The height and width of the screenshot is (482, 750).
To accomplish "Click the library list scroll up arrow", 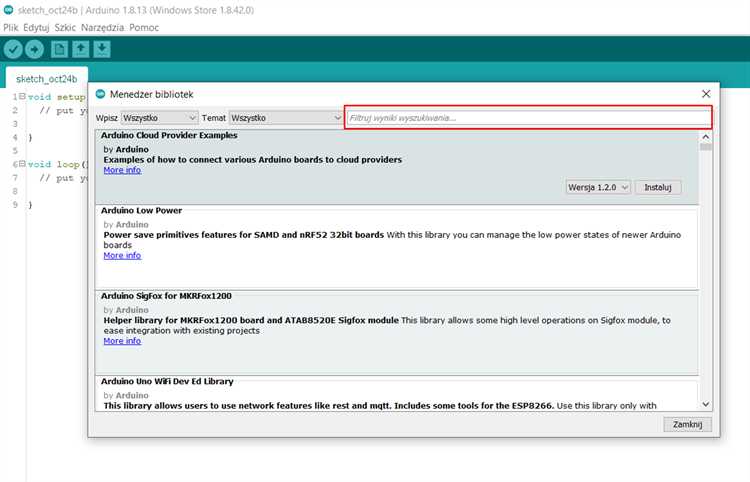I will click(x=706, y=137).
